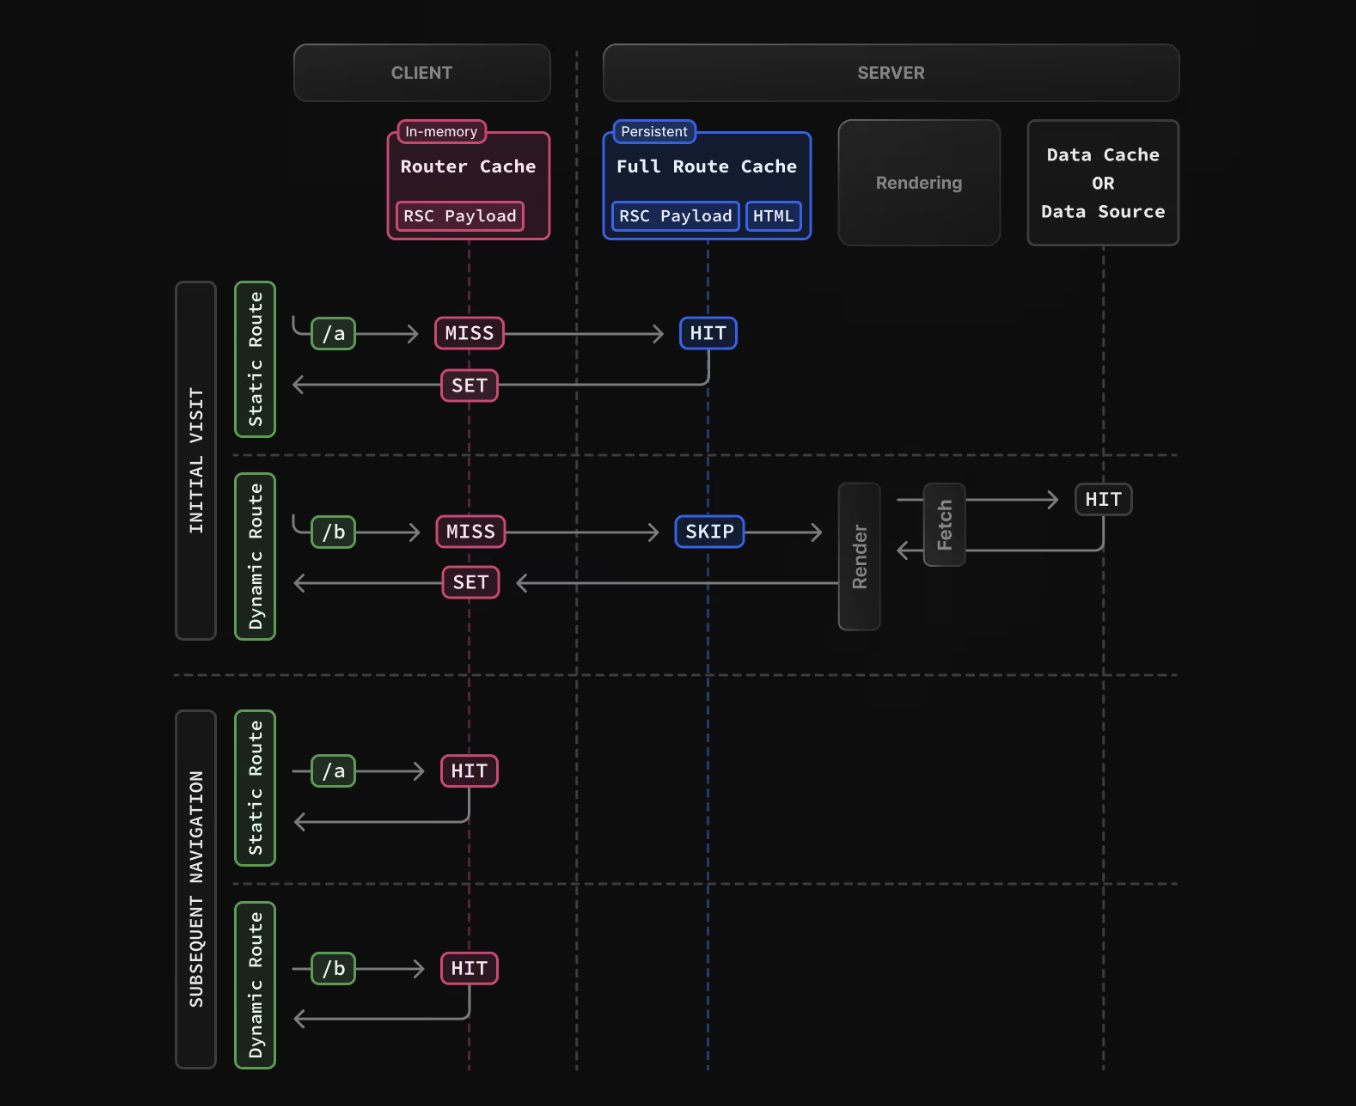Select the MISS node on the /b row
Screen dimensions: 1356x1106
470,532
